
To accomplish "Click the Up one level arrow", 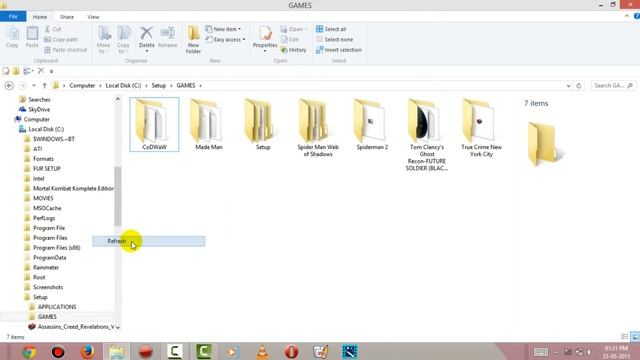I will coord(44,85).
